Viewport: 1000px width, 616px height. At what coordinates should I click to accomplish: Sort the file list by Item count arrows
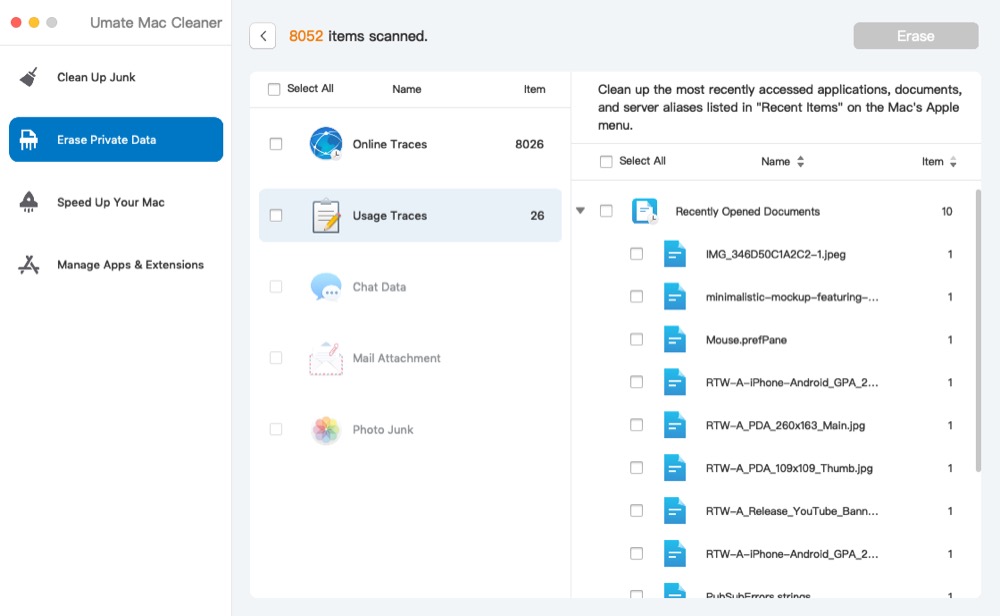[953, 162]
